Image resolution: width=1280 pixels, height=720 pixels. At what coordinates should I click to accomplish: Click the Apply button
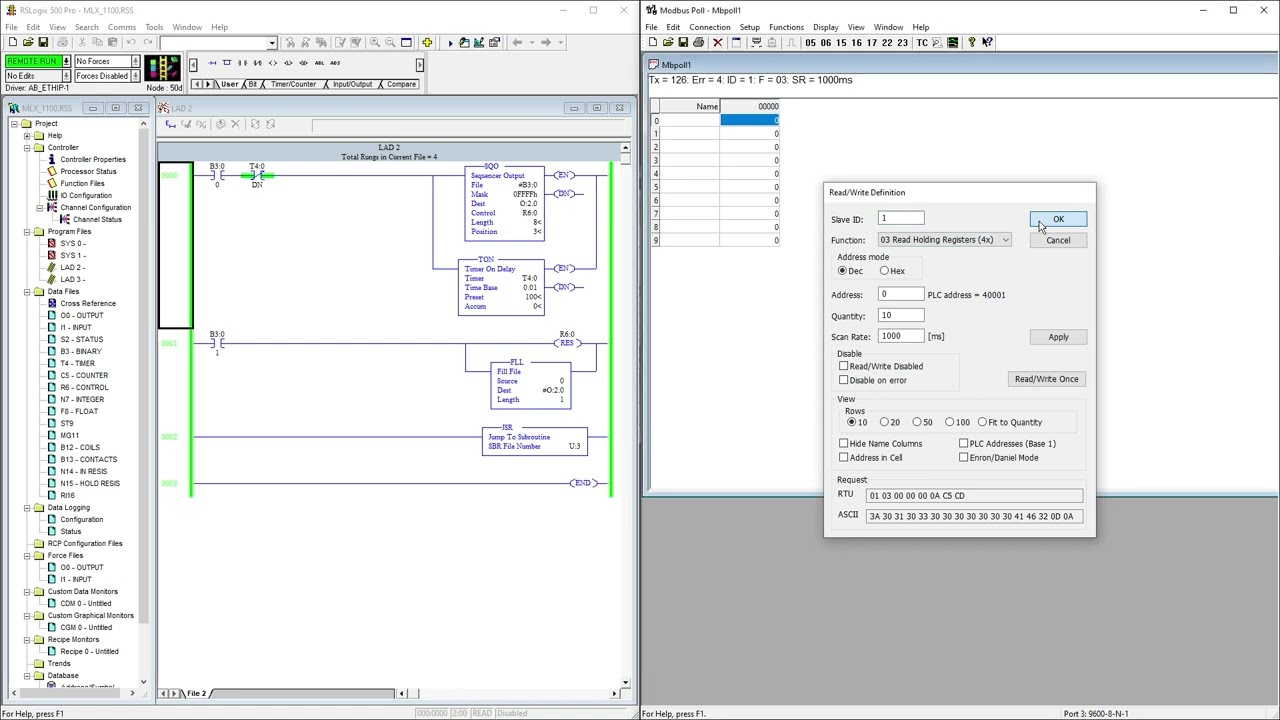click(x=1058, y=337)
